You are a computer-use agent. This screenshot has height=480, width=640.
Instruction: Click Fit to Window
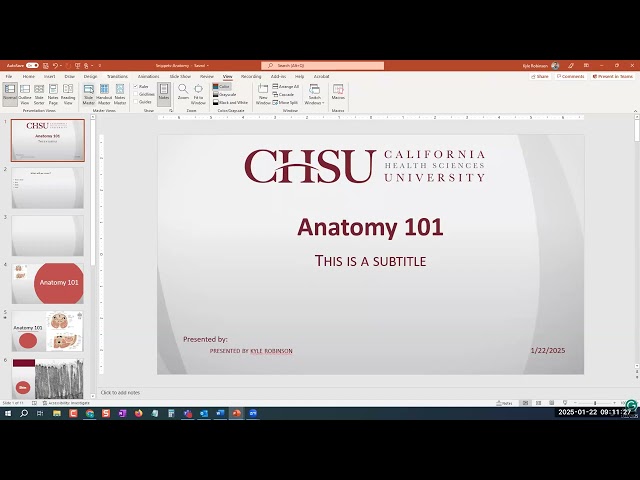click(x=198, y=94)
